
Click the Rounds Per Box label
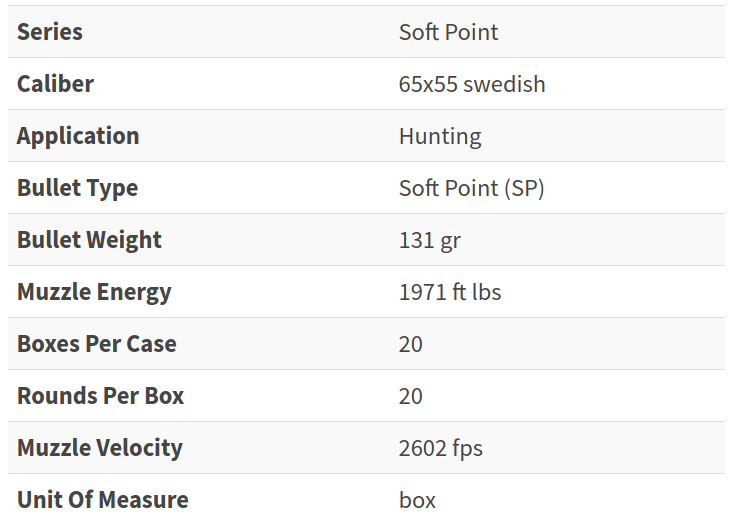101,396
